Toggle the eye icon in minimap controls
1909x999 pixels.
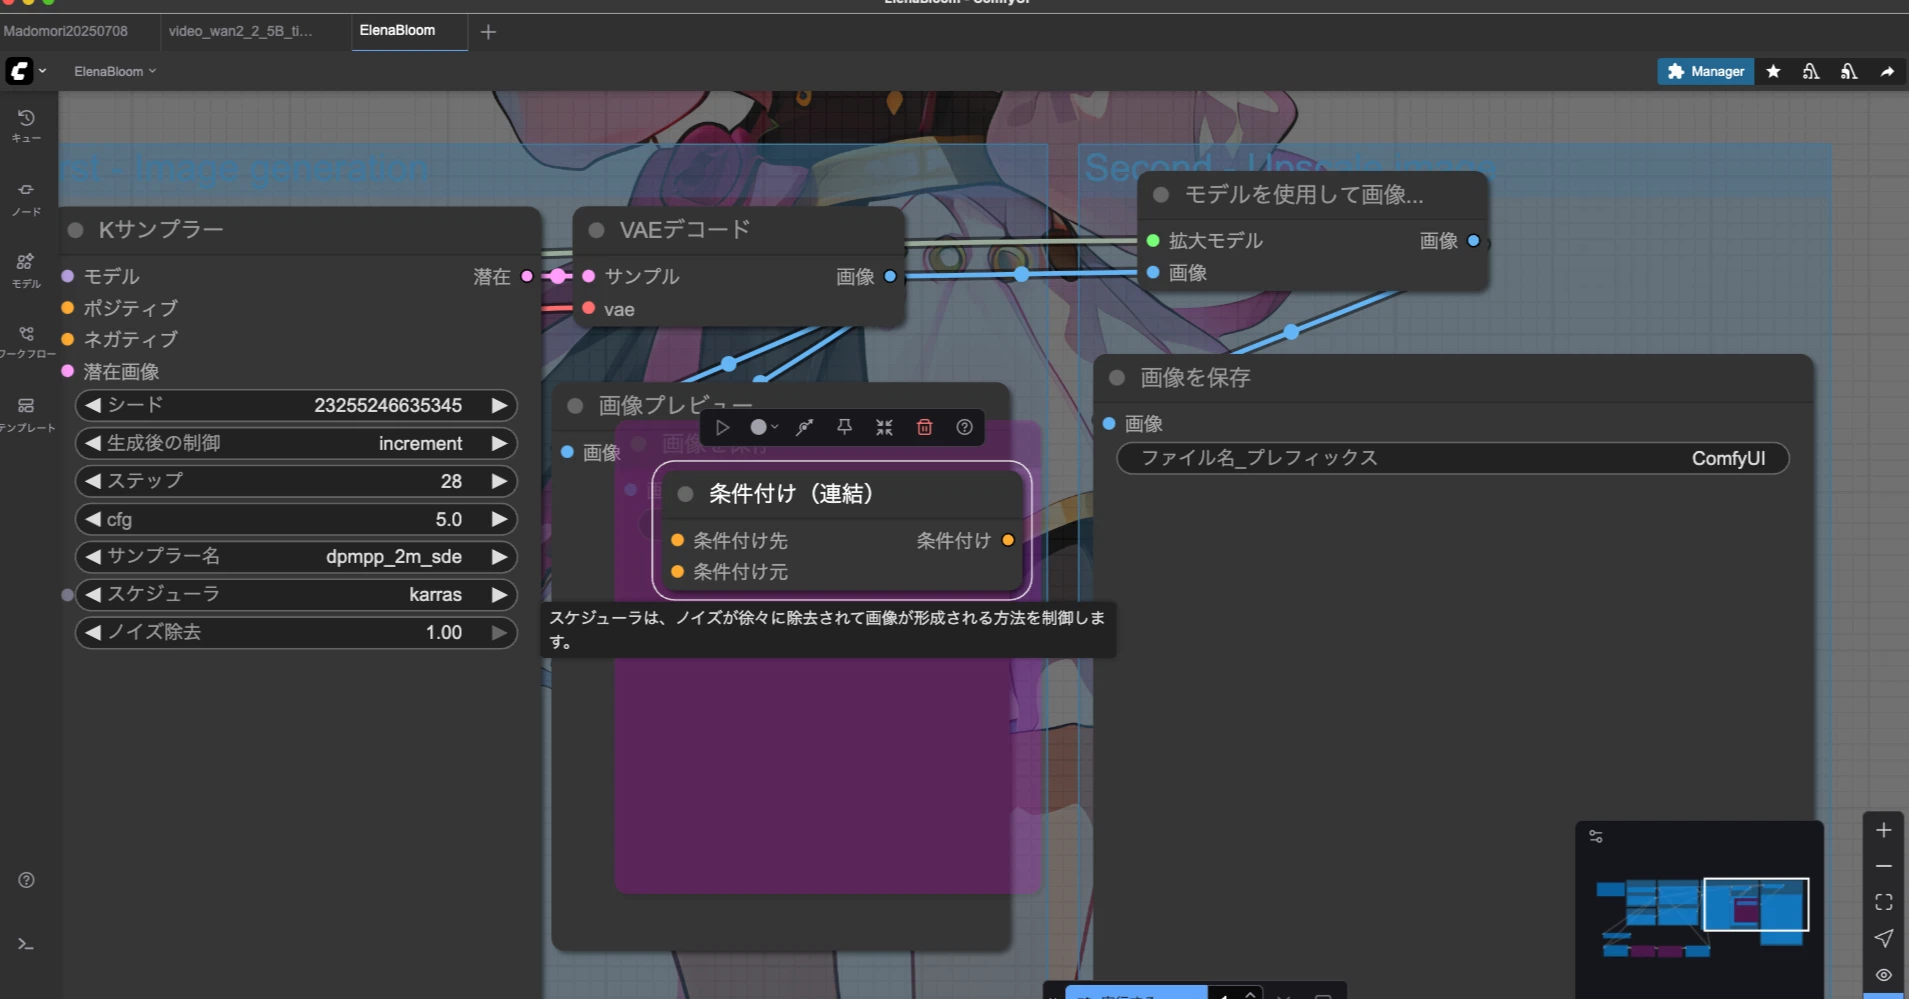click(x=1884, y=976)
